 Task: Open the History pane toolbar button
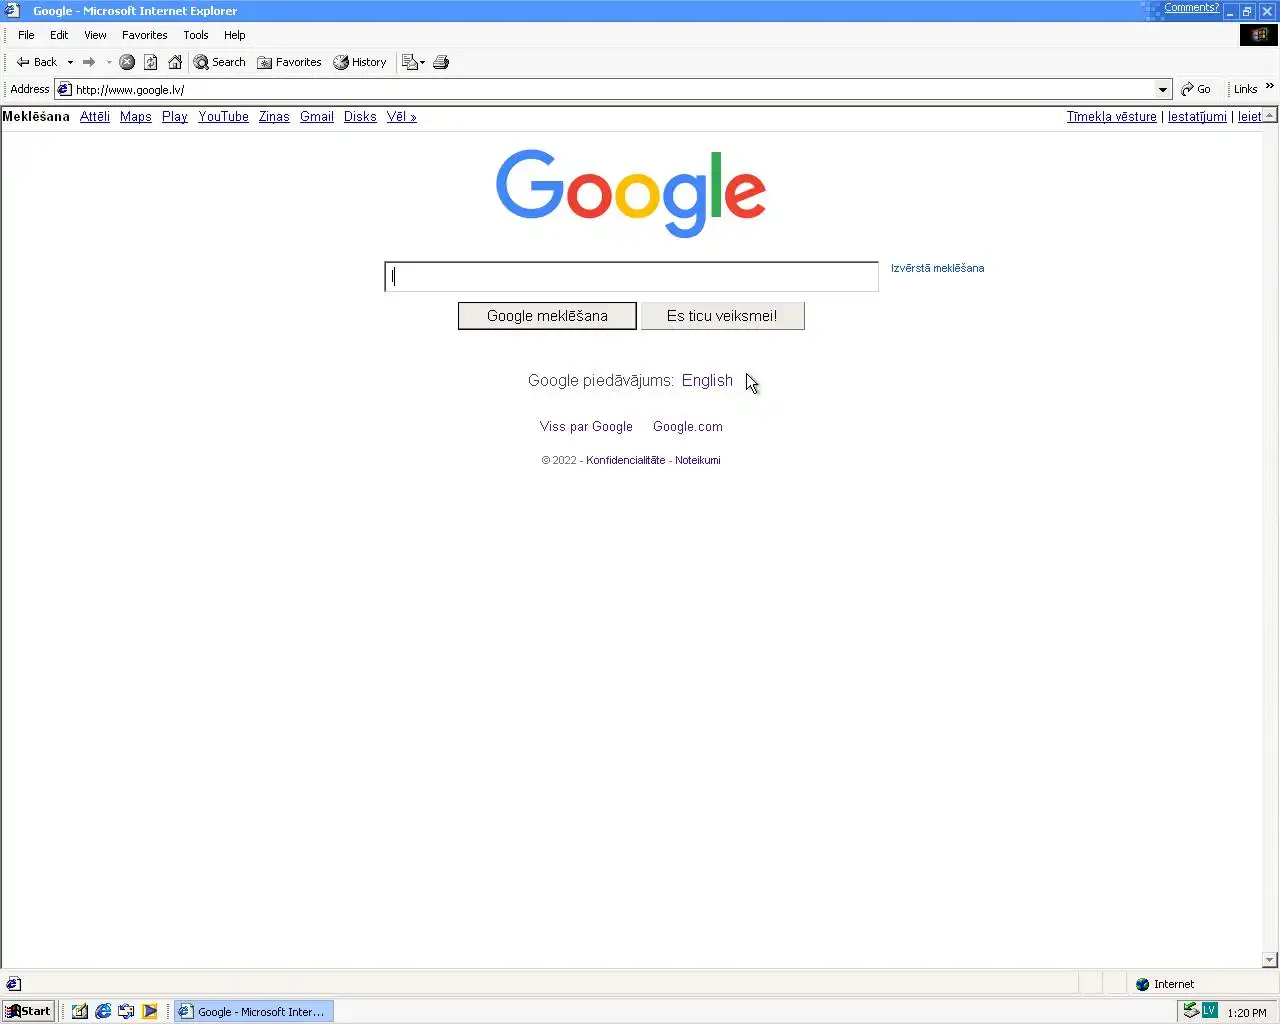(360, 62)
